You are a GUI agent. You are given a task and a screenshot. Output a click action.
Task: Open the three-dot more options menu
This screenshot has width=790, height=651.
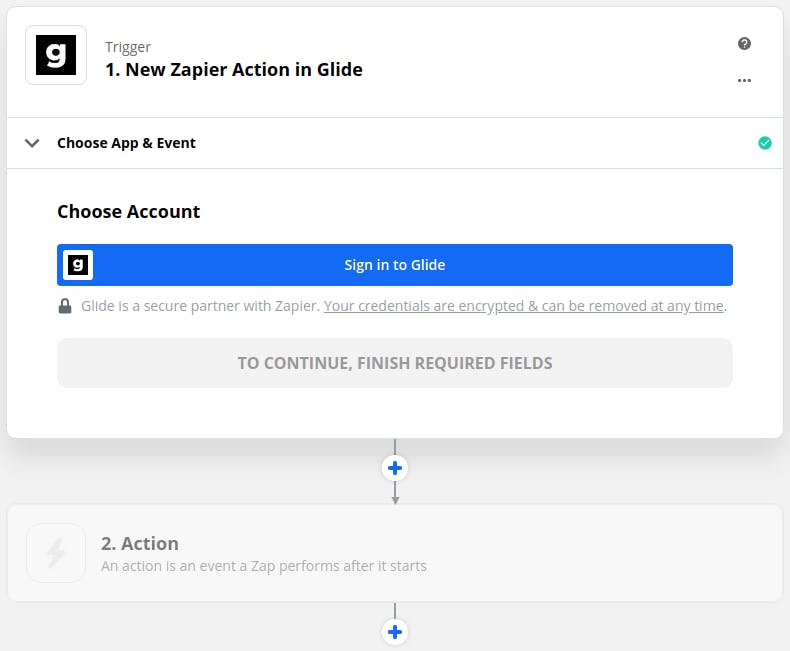744,80
